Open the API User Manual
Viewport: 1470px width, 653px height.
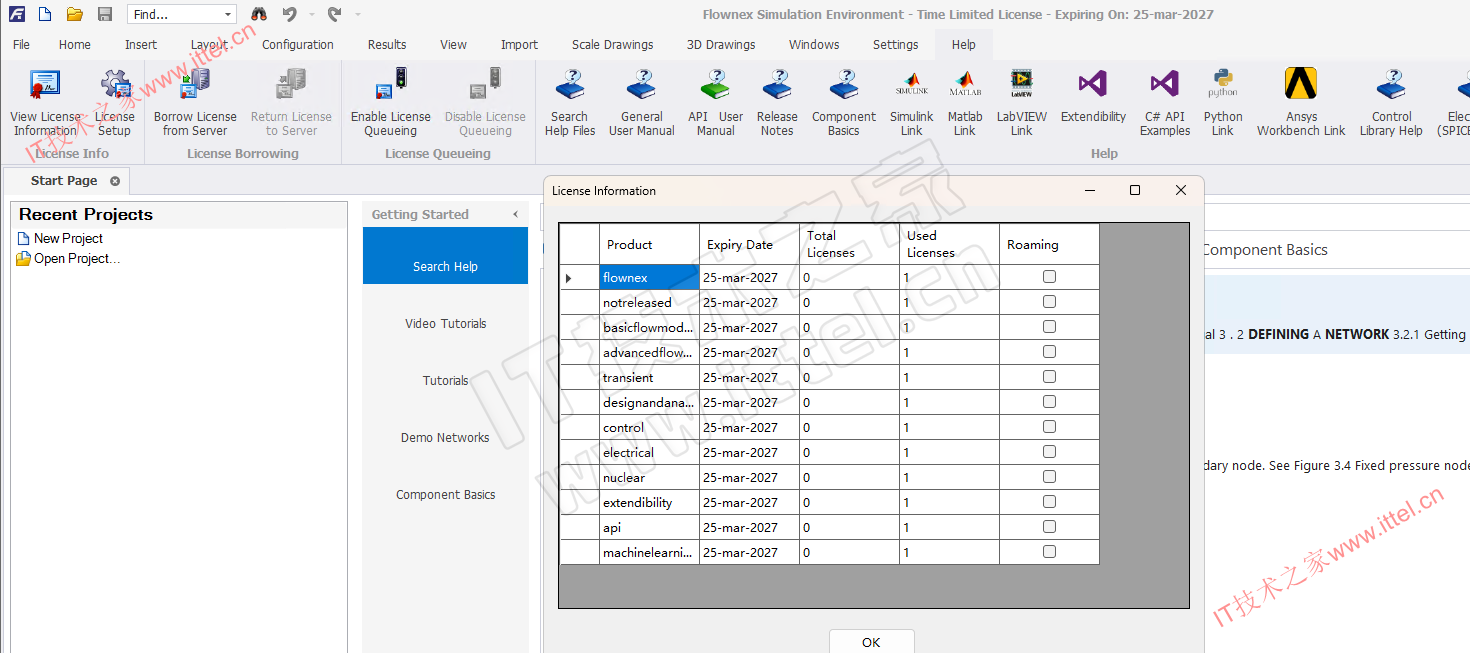[716, 103]
